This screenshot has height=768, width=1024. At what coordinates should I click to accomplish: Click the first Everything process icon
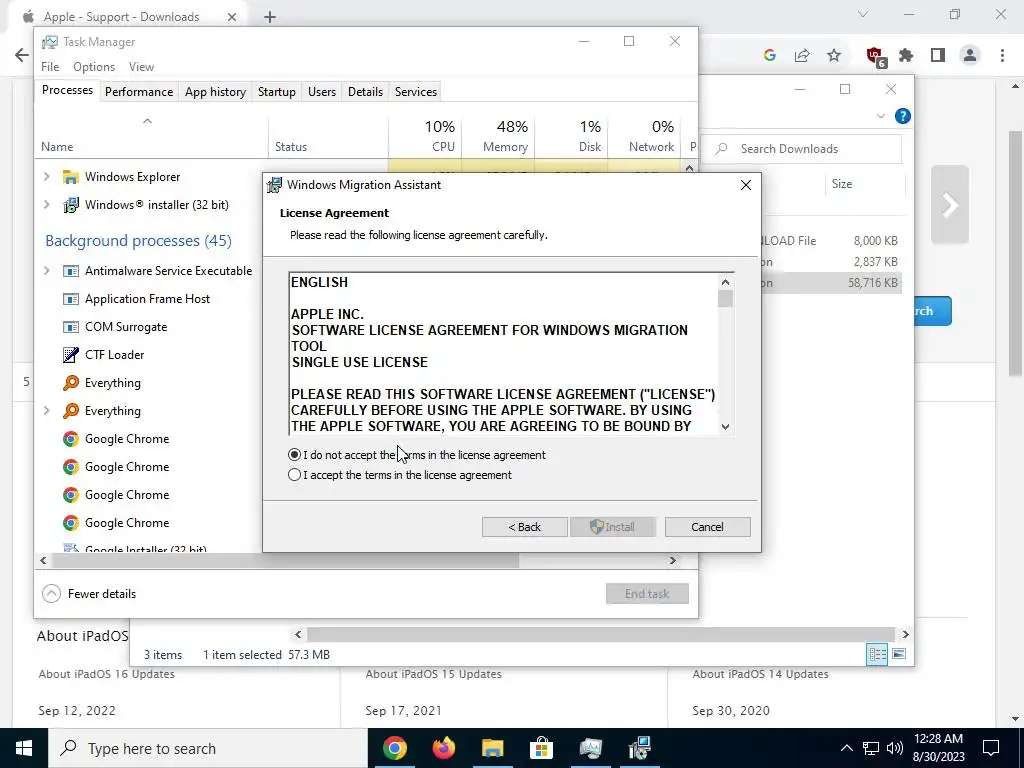pos(71,383)
